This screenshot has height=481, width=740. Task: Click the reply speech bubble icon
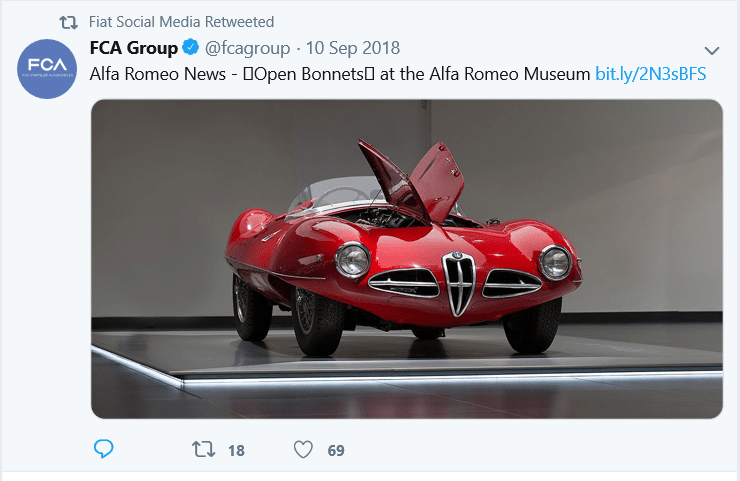click(103, 448)
